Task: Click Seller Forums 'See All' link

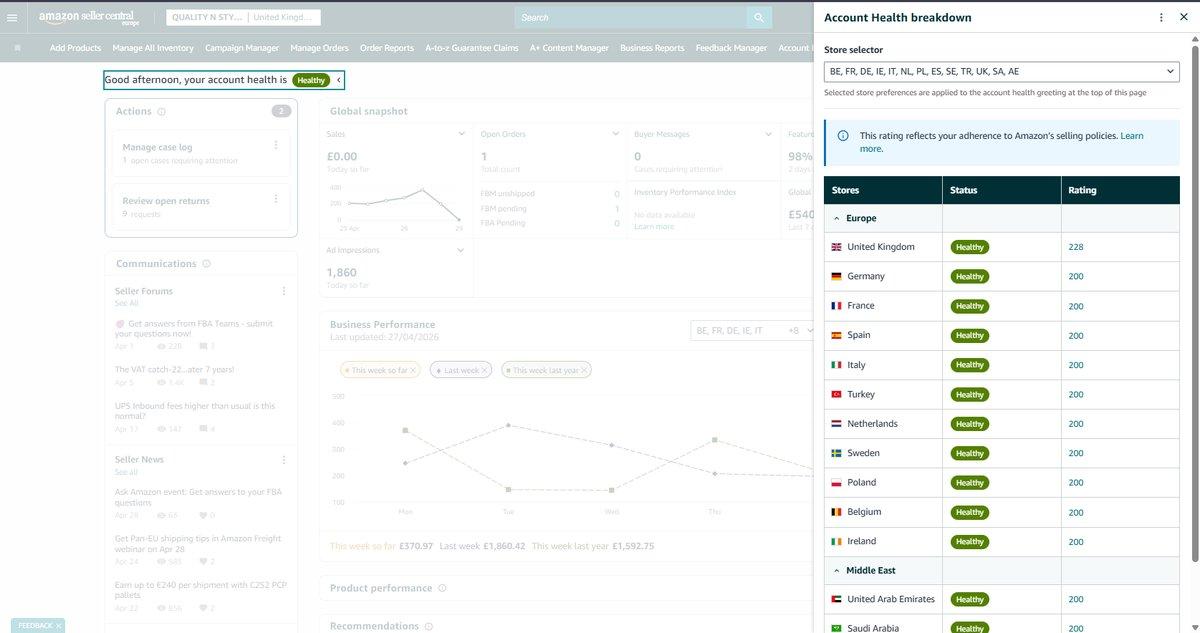Action: pos(126,303)
